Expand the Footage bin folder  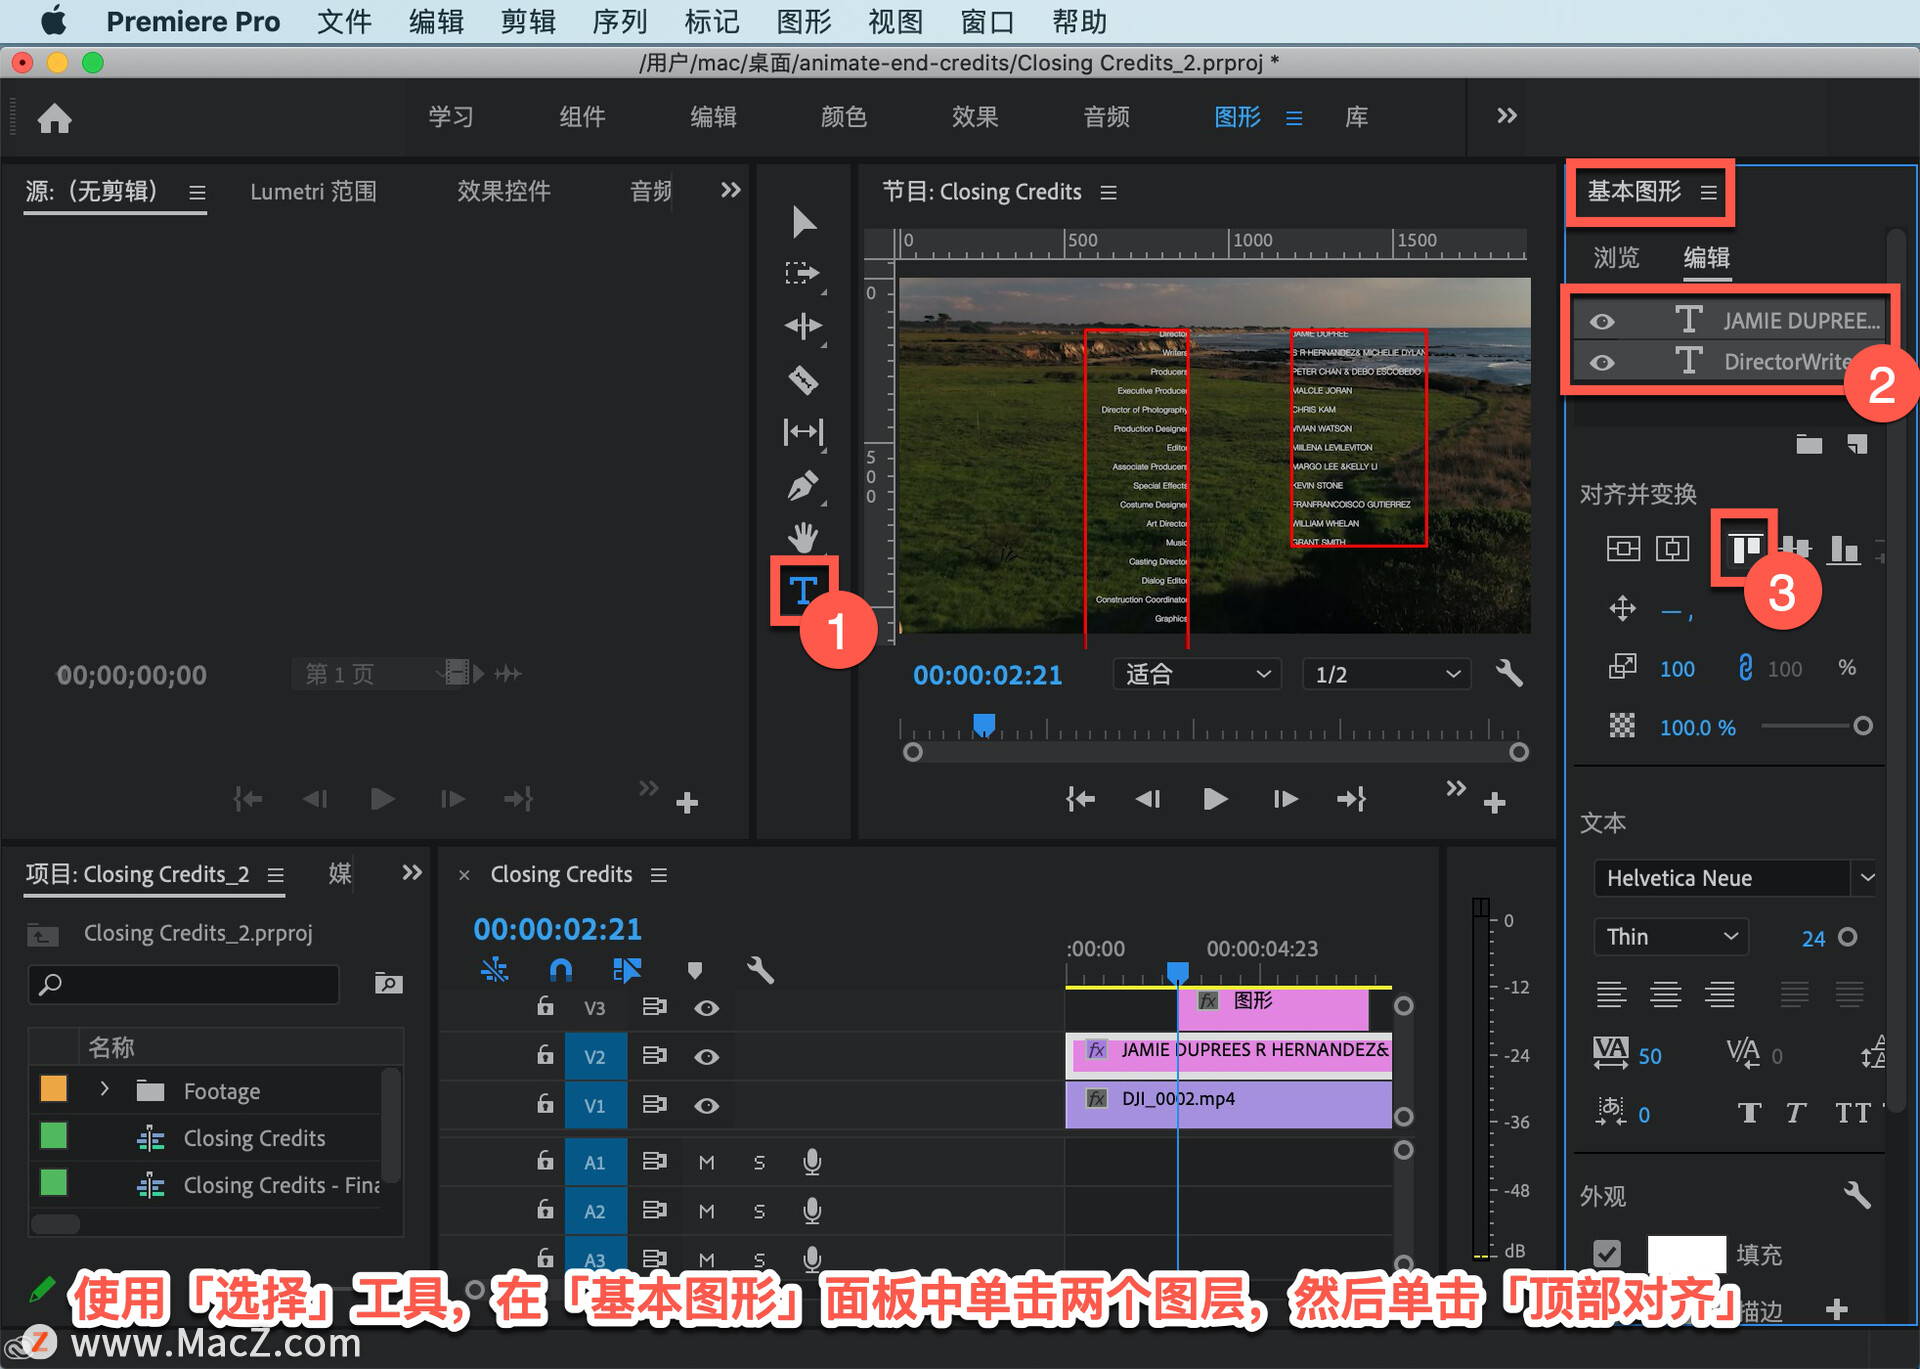[104, 1089]
